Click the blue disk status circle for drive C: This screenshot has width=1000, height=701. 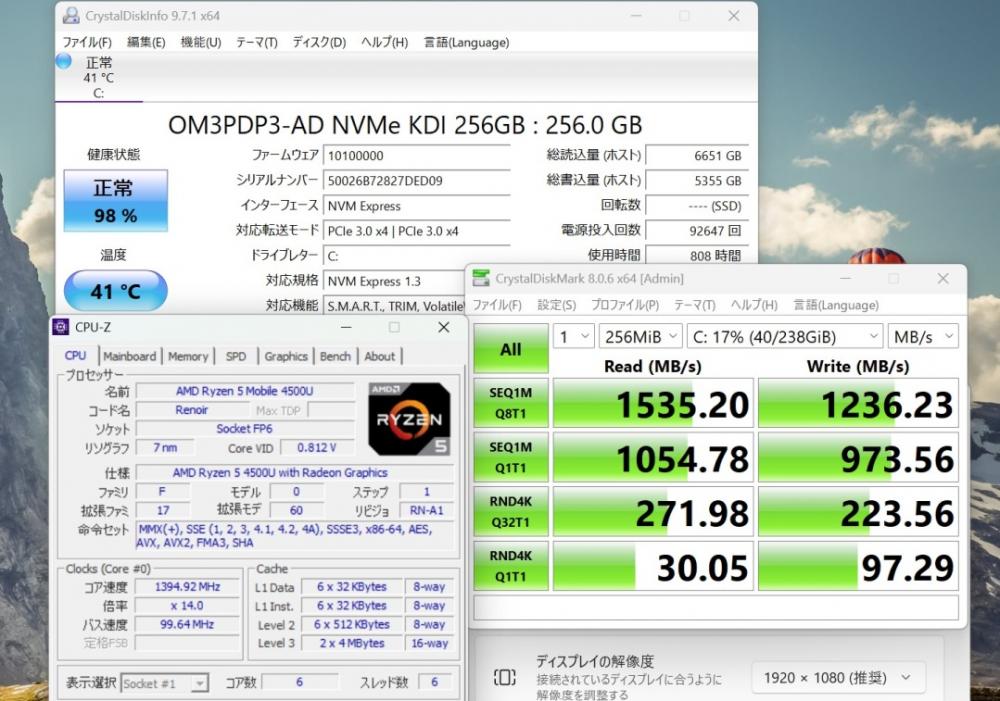coord(64,62)
